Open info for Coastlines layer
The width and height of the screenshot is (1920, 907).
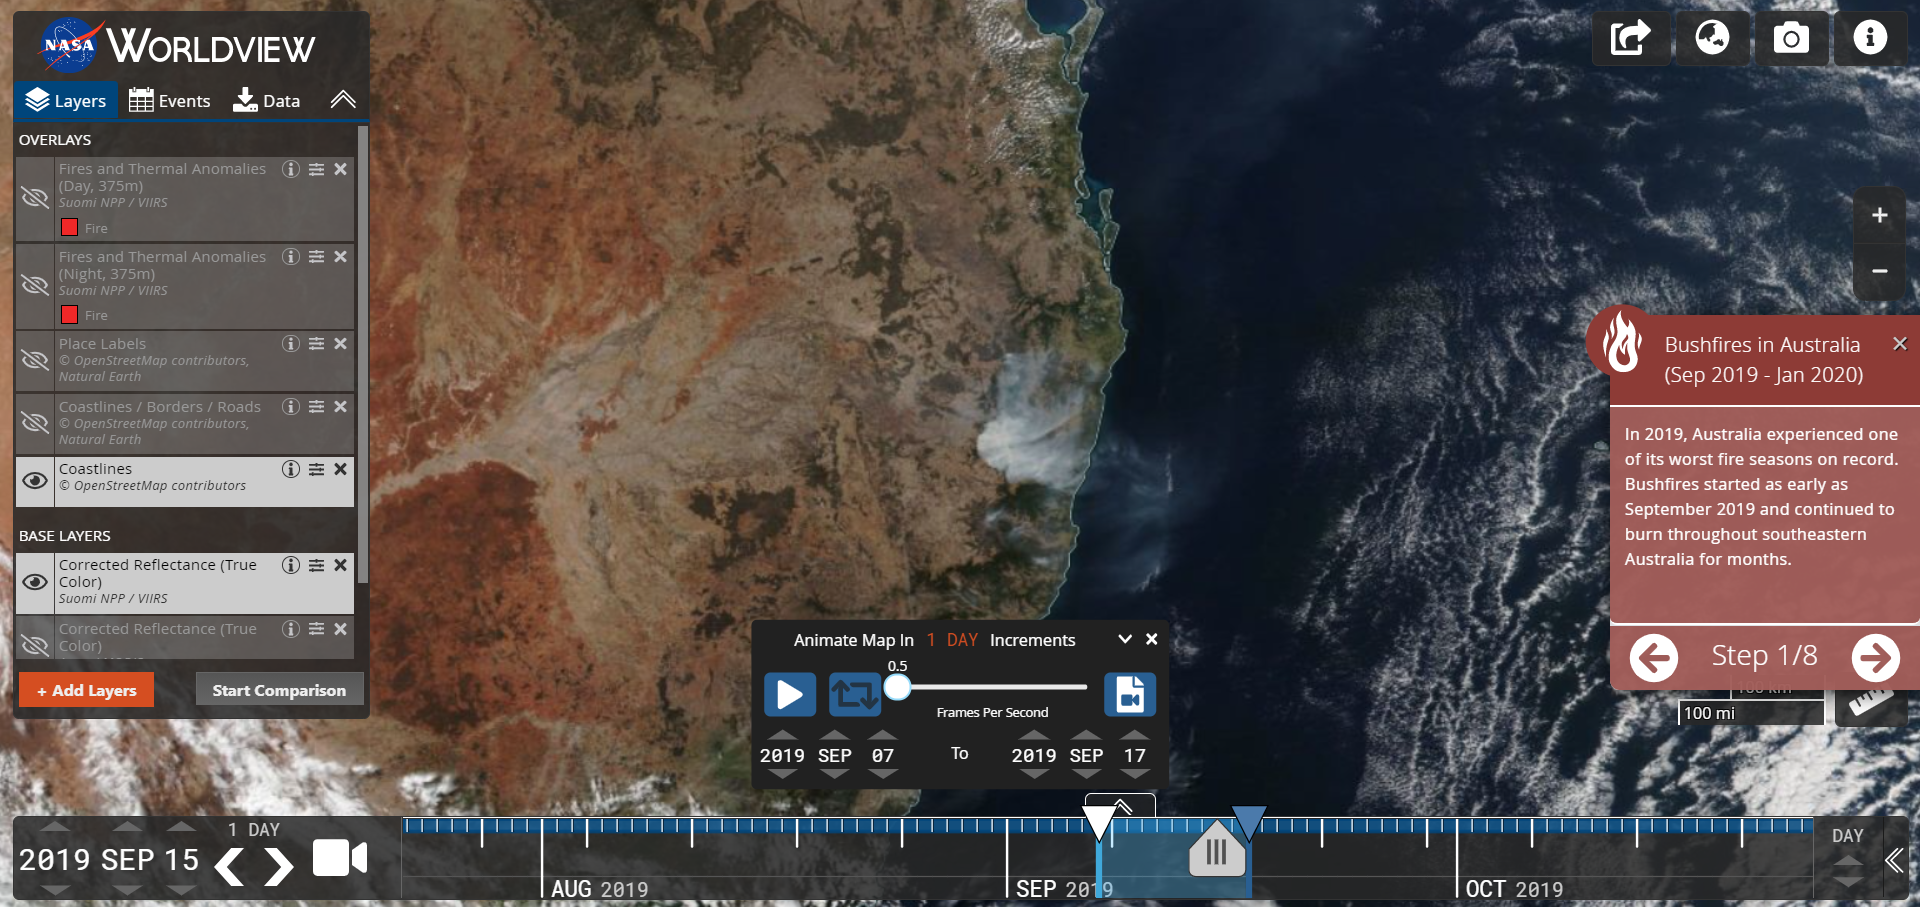coord(291,469)
